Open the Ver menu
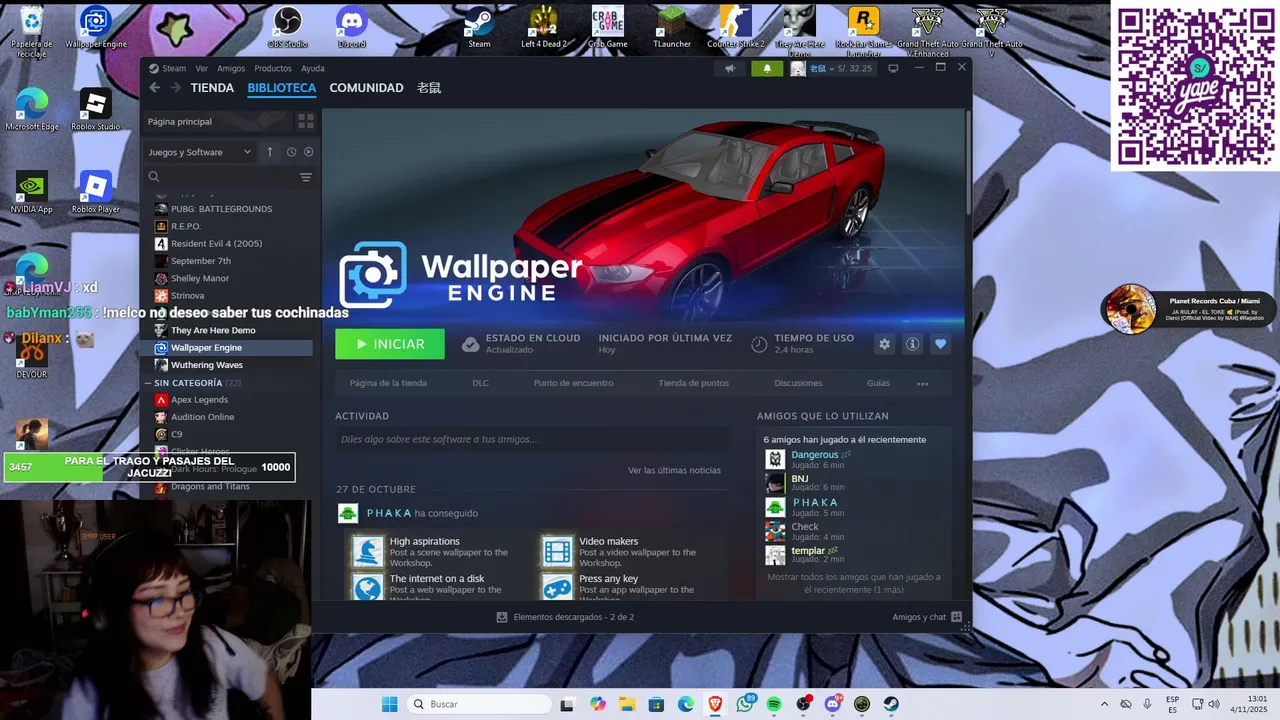This screenshot has height=720, width=1280. (201, 68)
